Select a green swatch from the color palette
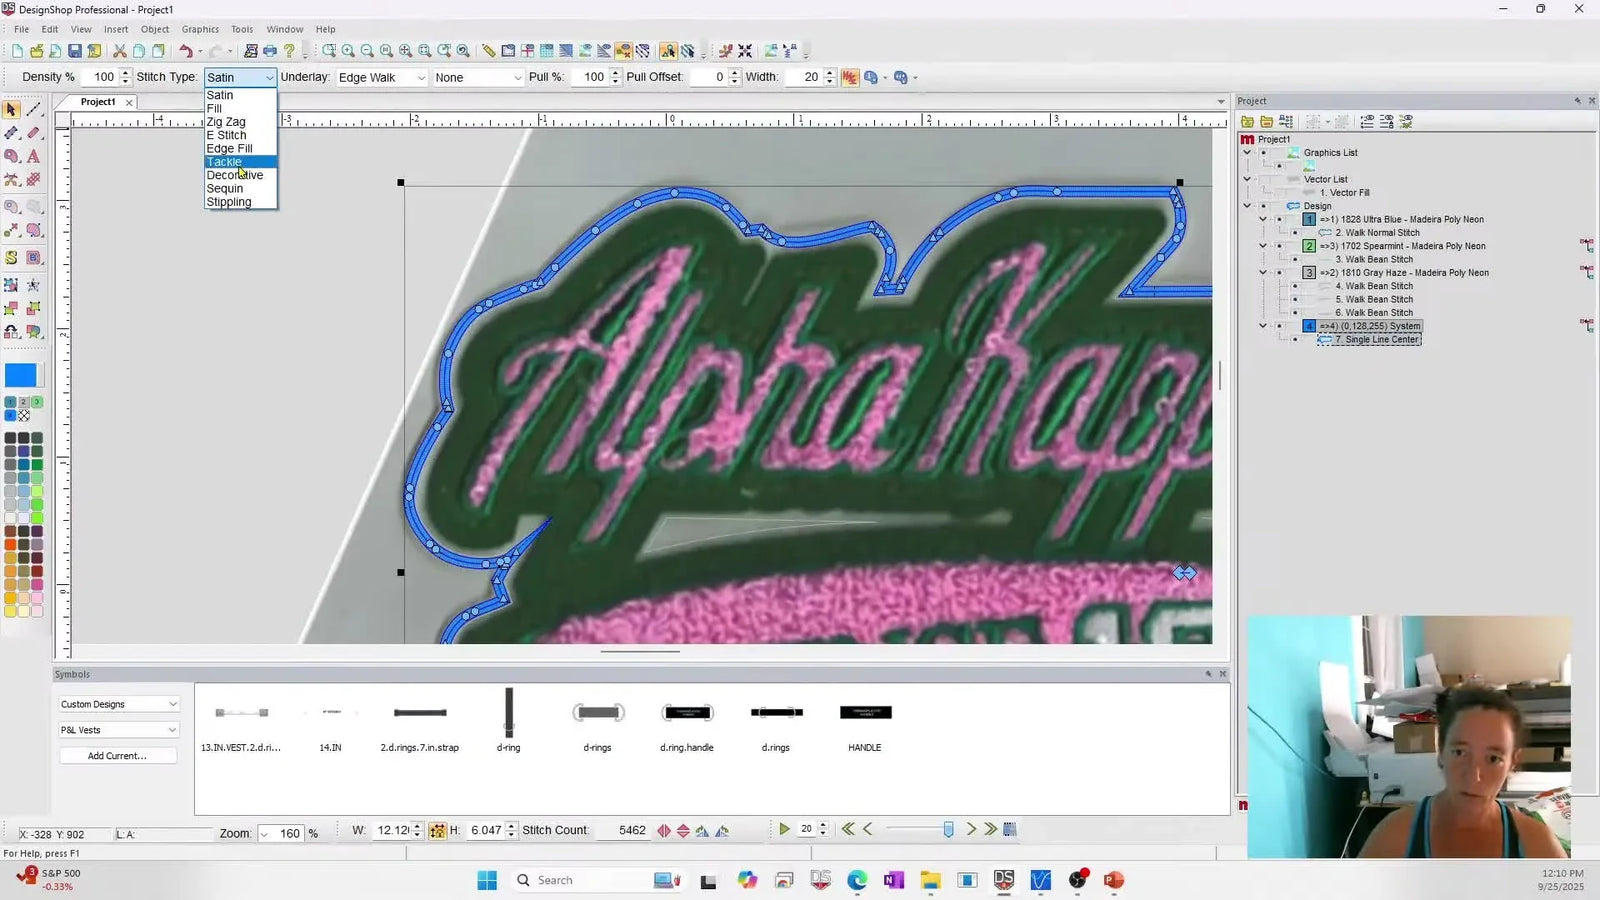1600x900 pixels. point(37,464)
